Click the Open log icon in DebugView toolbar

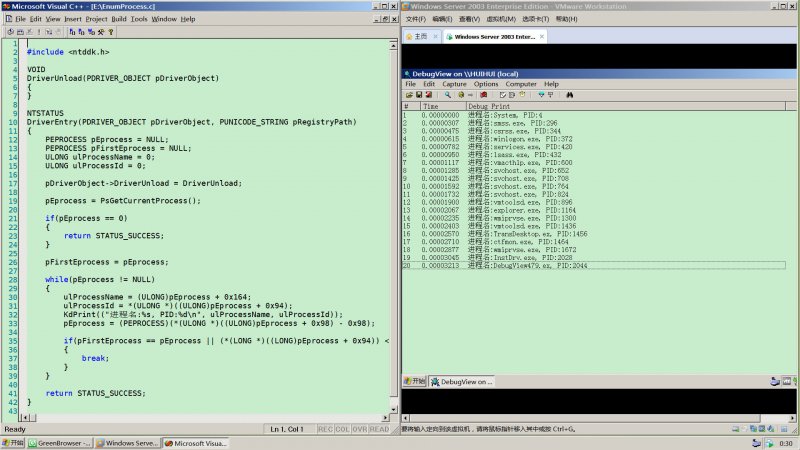tap(409, 95)
